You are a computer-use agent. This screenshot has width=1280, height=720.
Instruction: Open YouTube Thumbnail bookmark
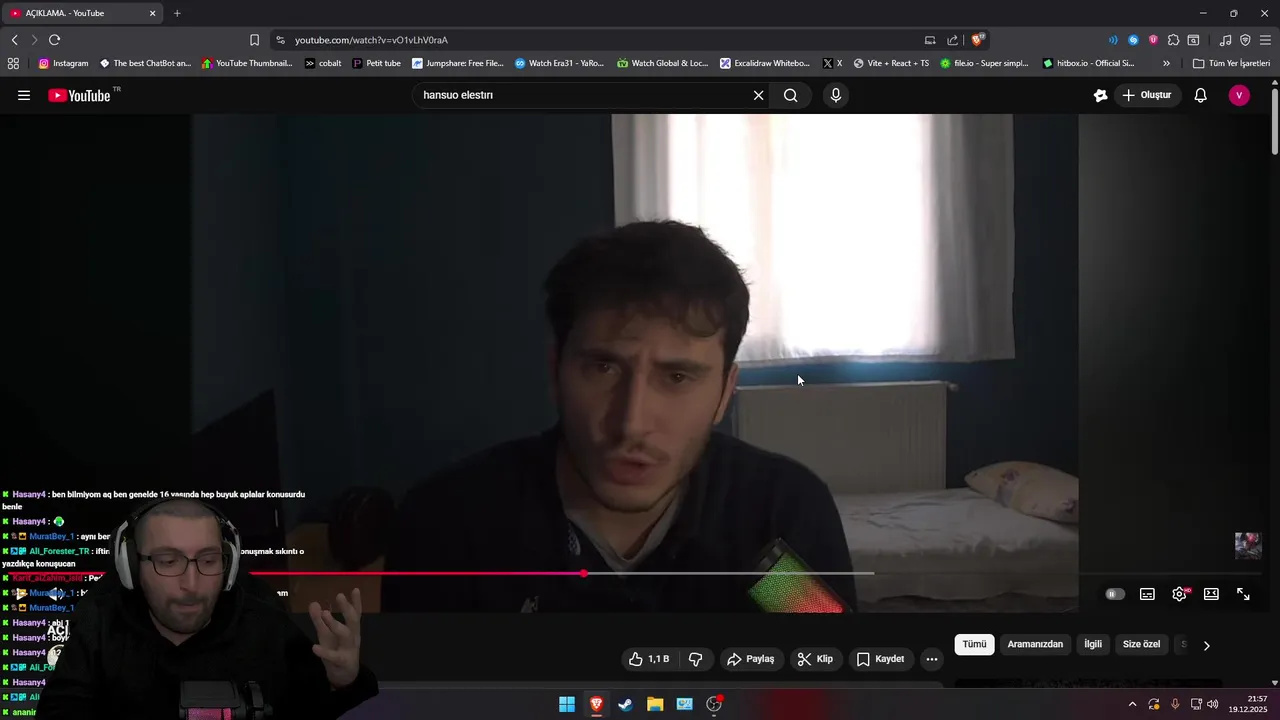coord(247,63)
